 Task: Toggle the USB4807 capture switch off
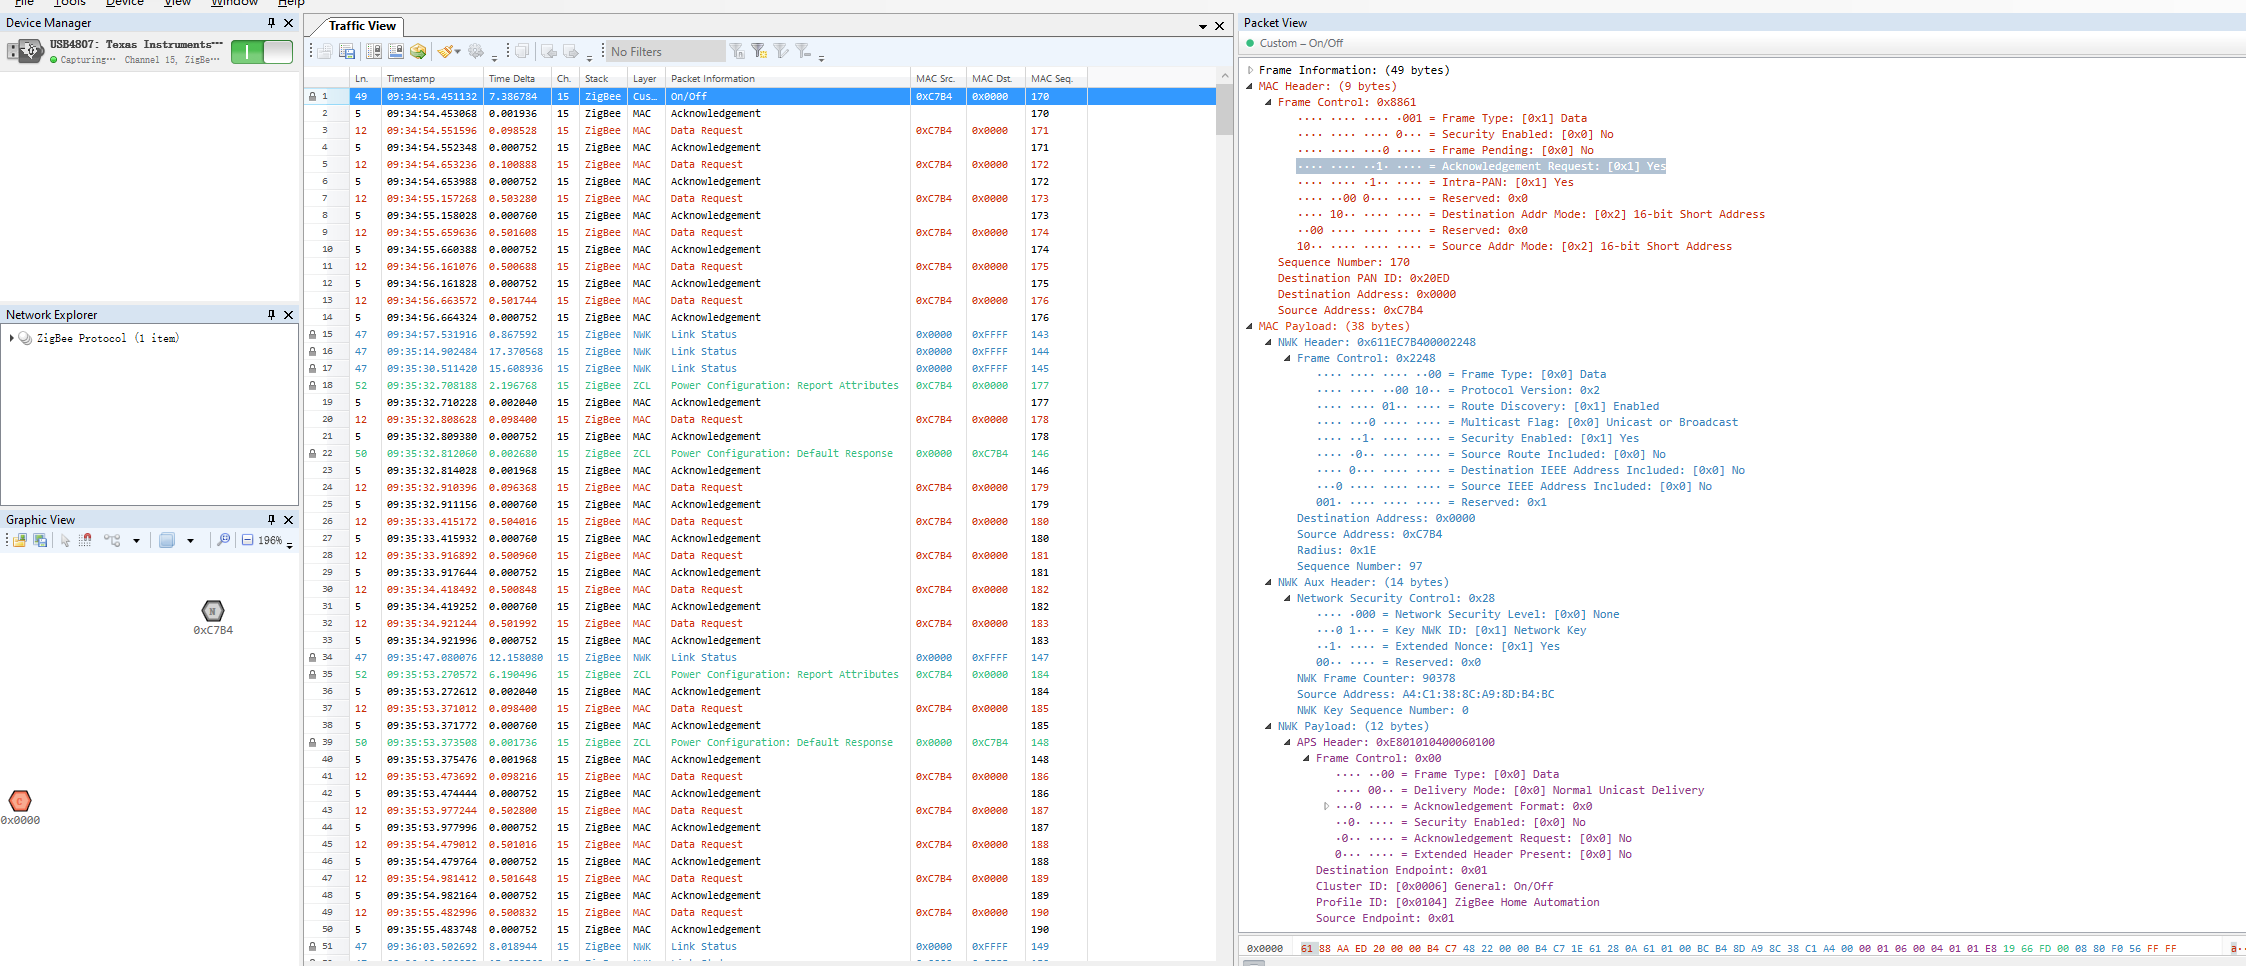(x=261, y=52)
